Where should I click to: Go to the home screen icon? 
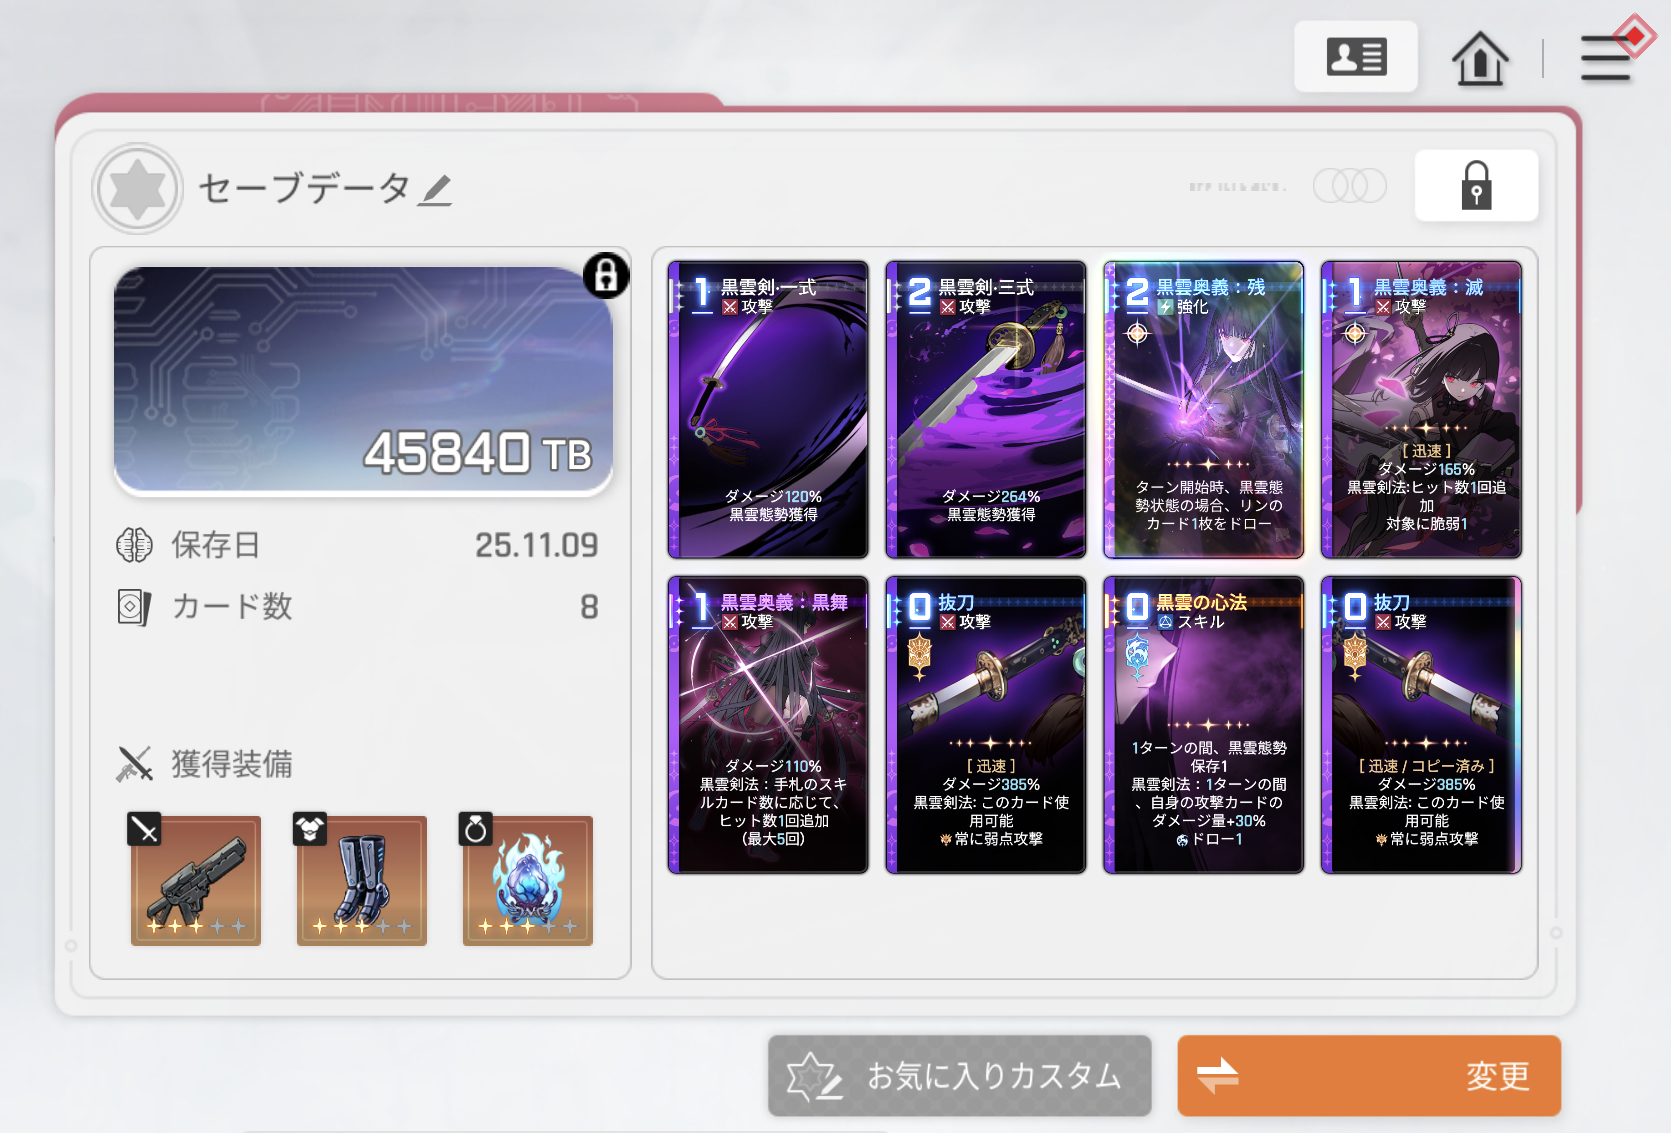point(1480,58)
